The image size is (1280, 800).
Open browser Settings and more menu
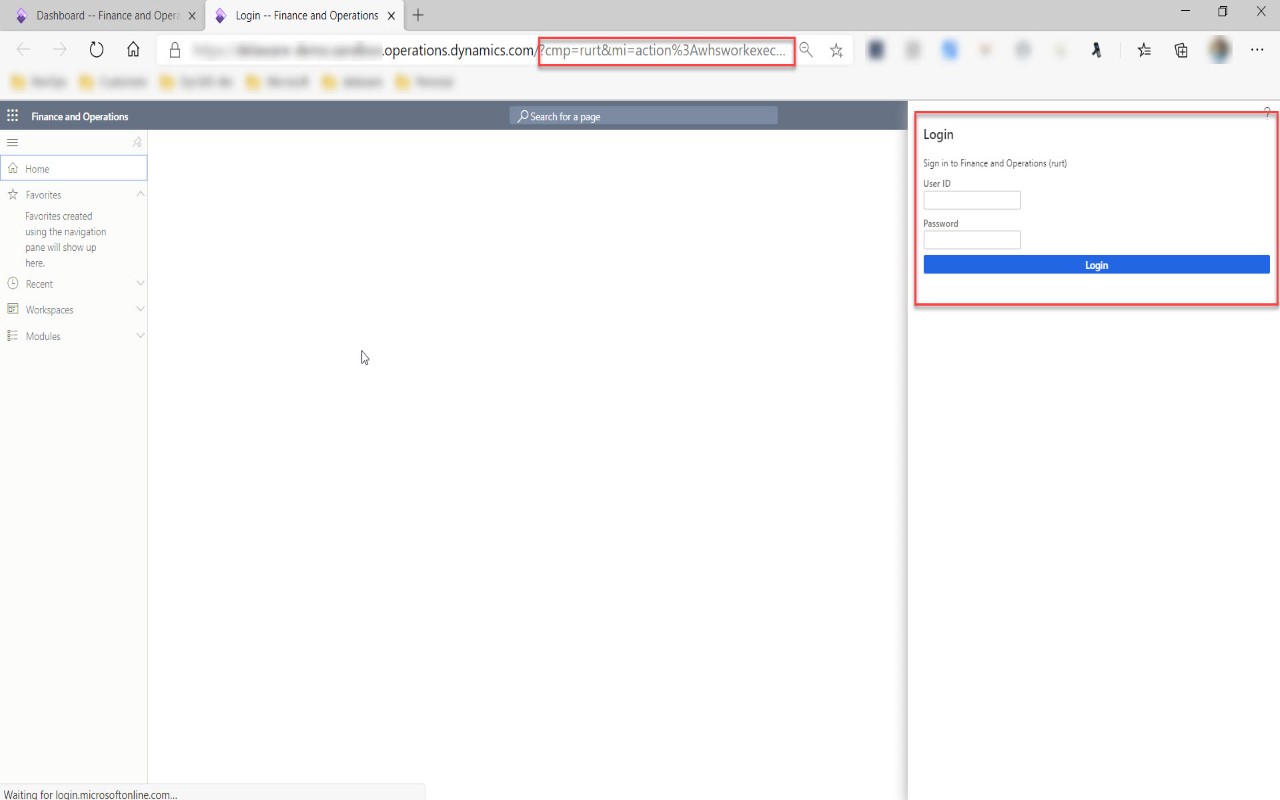click(x=1257, y=50)
